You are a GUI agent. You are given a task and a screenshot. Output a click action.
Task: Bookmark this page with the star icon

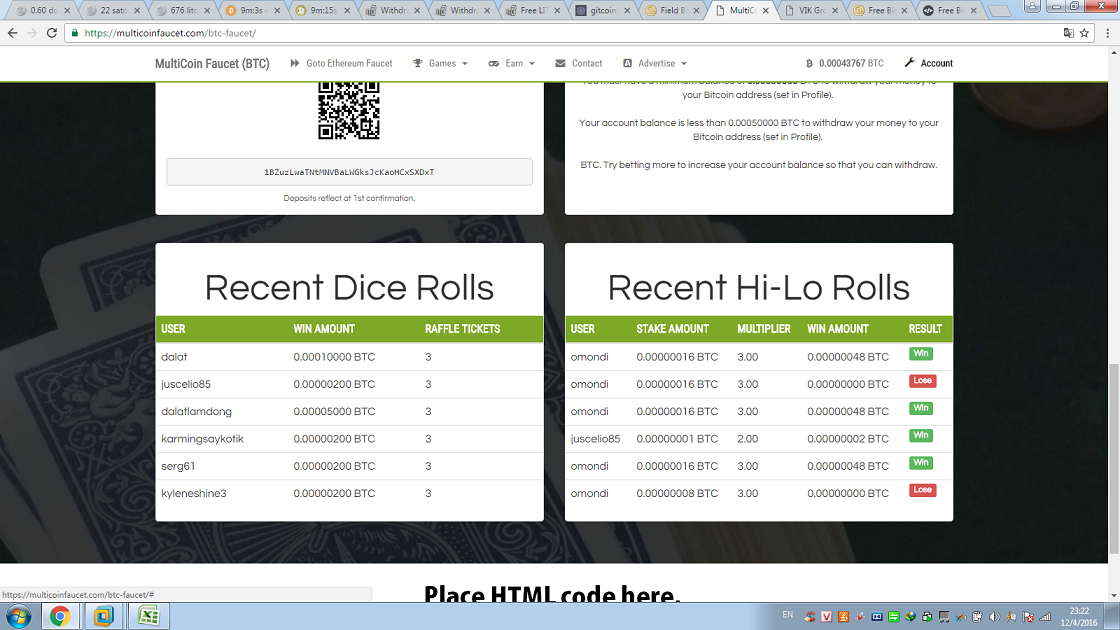[x=1084, y=33]
